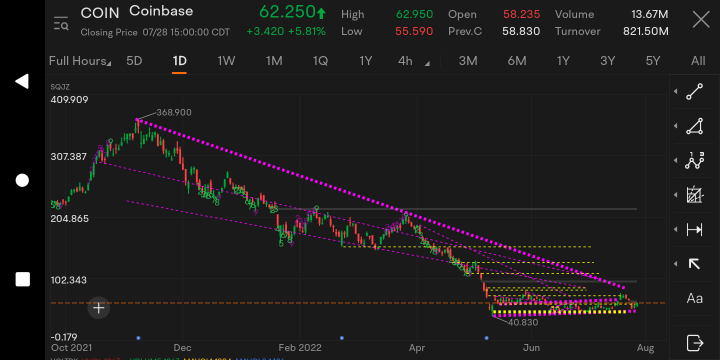Image resolution: width=720 pixels, height=360 pixels.
Task: Select the 3M time range
Action: 468,61
